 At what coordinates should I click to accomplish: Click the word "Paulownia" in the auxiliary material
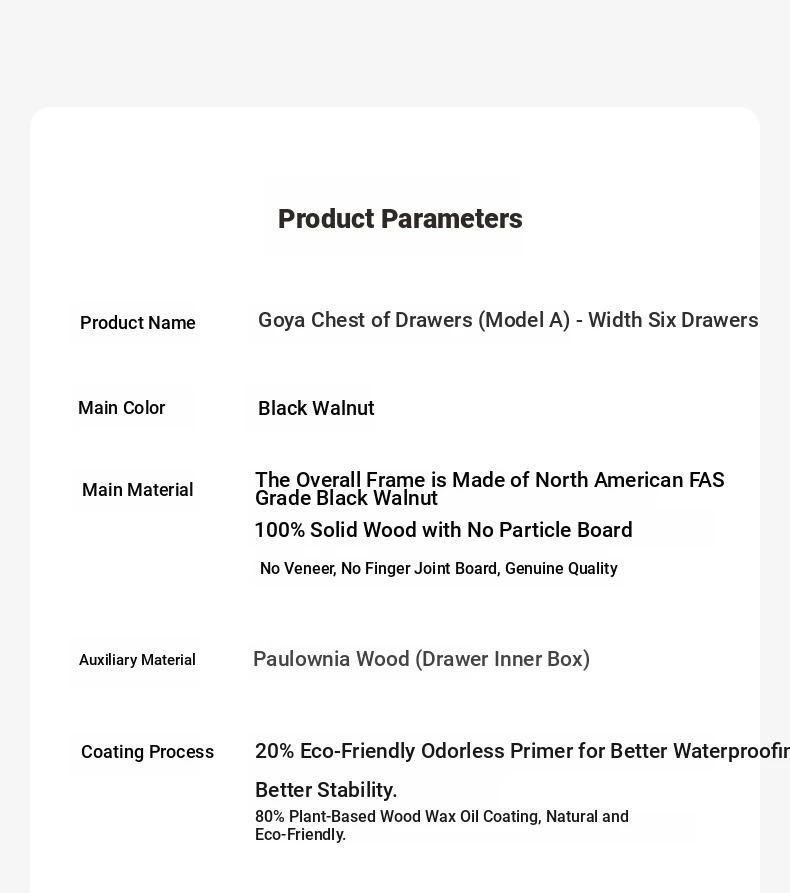coord(302,659)
